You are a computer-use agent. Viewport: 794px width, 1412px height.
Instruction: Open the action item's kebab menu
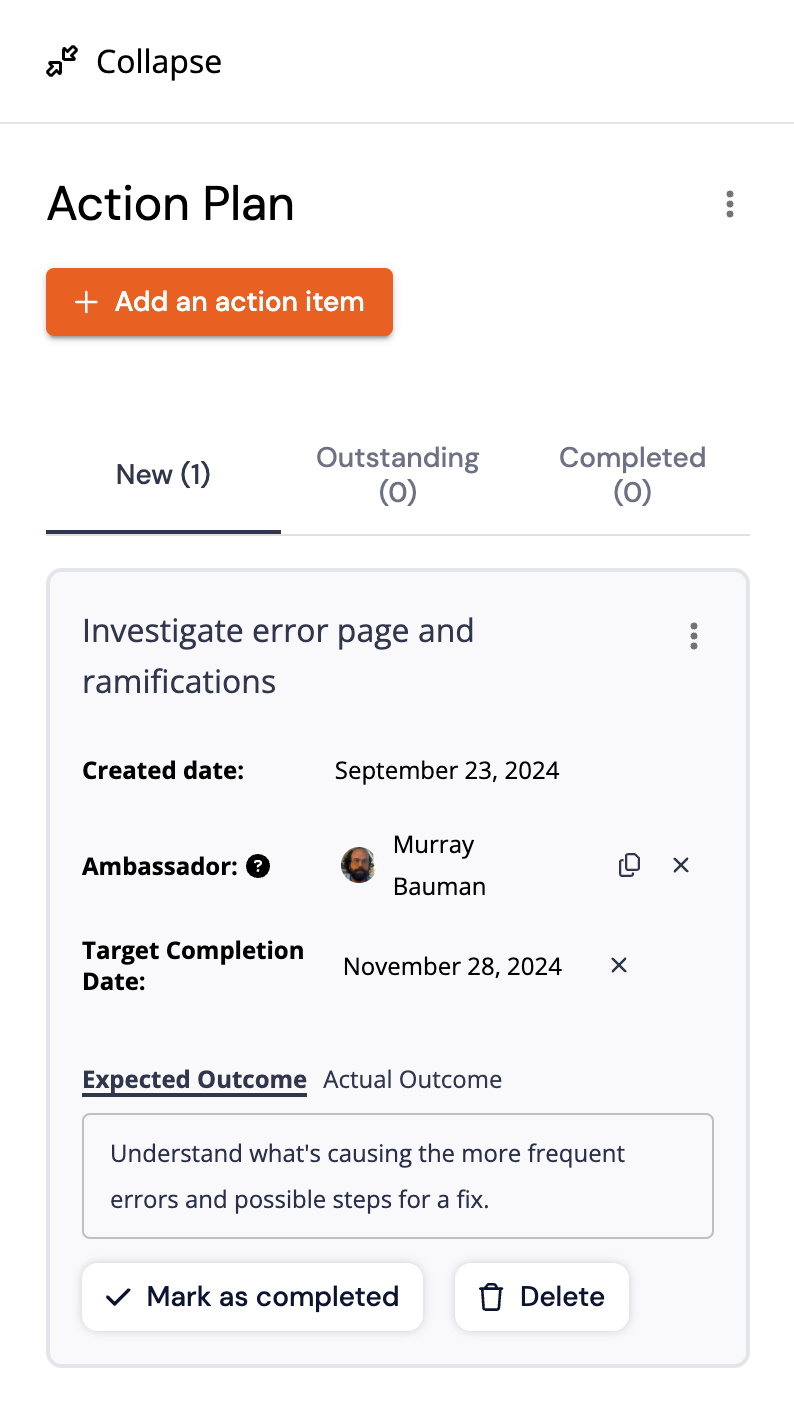(694, 636)
